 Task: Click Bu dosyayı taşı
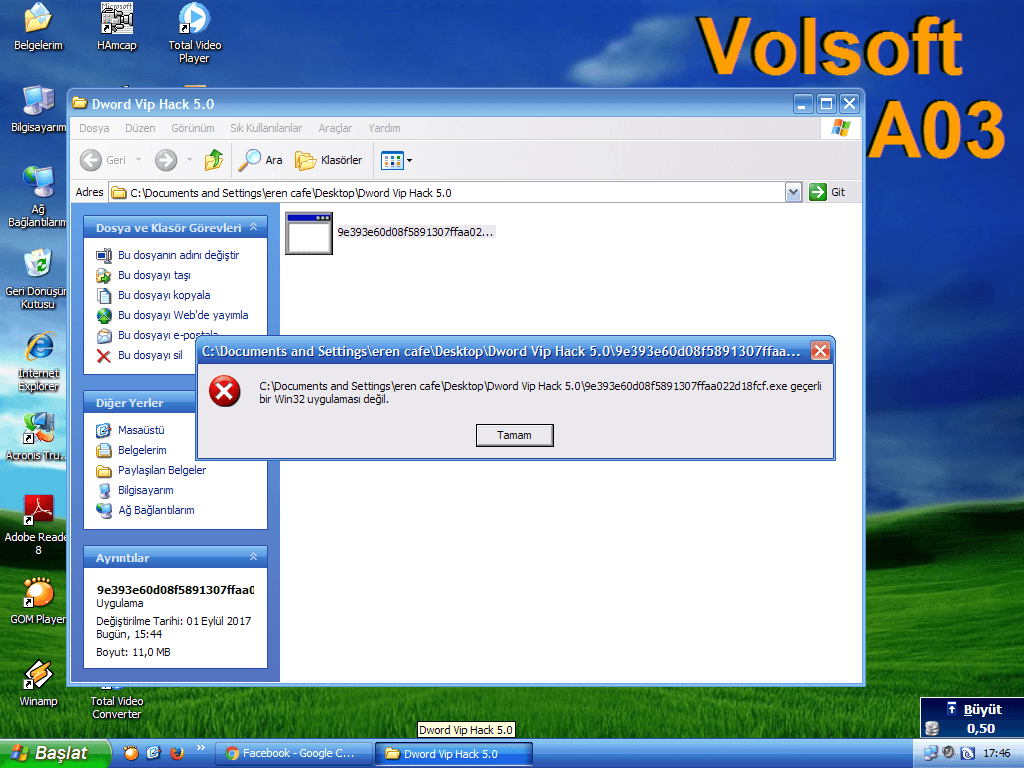click(x=154, y=276)
